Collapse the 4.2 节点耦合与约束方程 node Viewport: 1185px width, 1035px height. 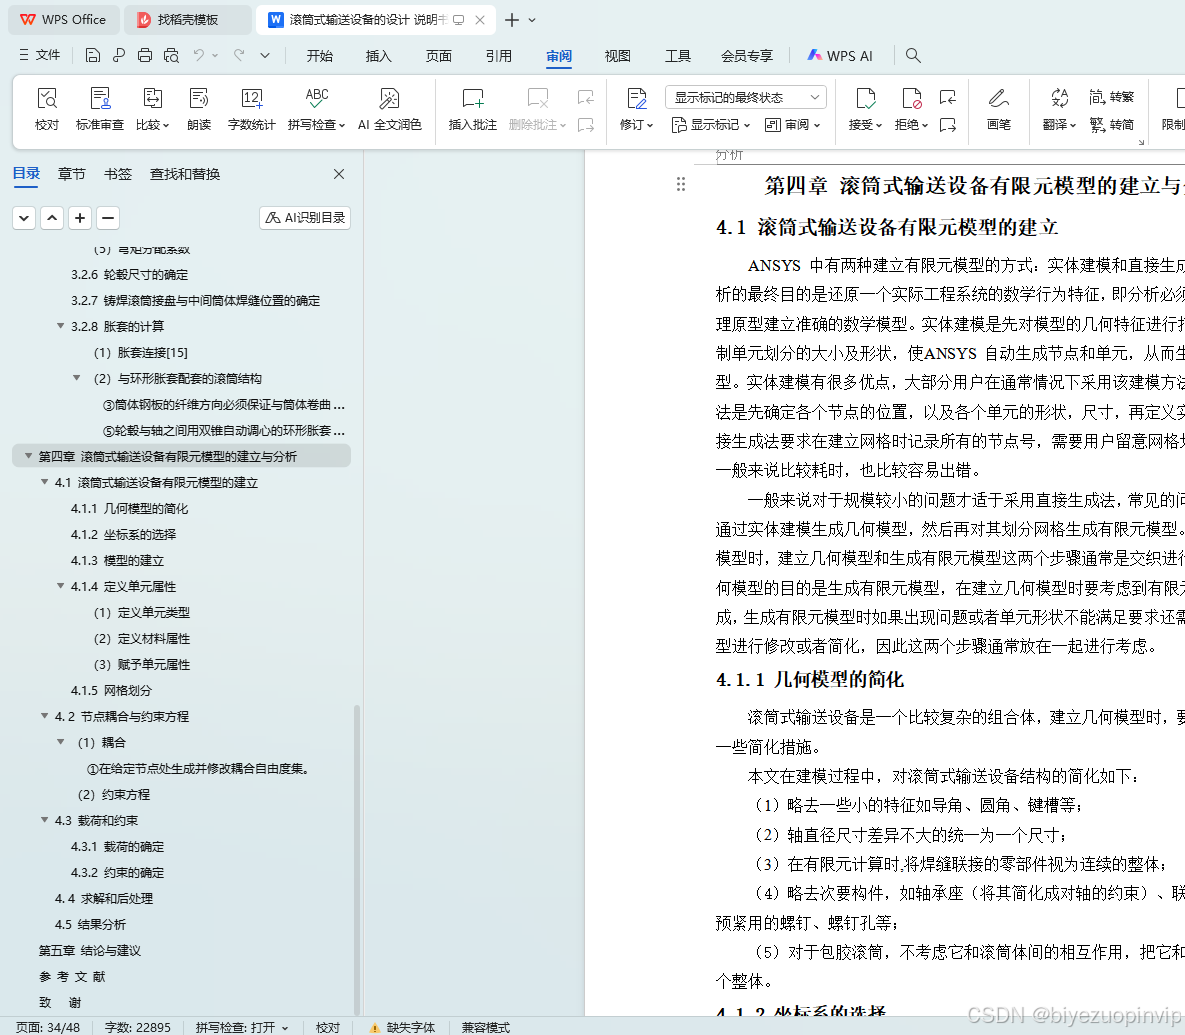tap(45, 716)
